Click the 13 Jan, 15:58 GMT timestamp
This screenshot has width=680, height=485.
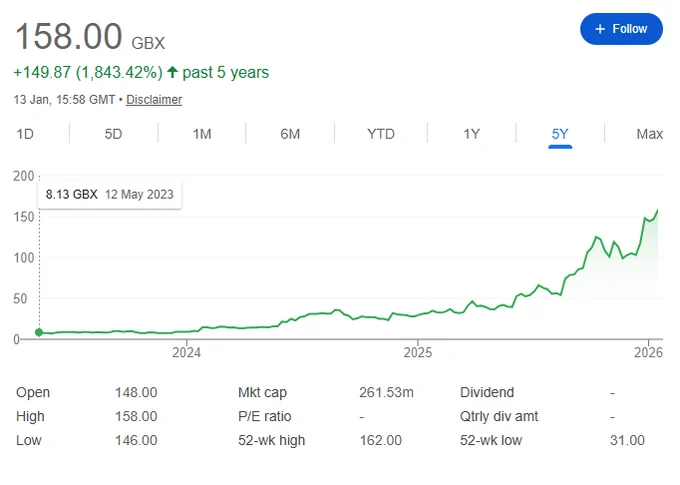(x=64, y=100)
